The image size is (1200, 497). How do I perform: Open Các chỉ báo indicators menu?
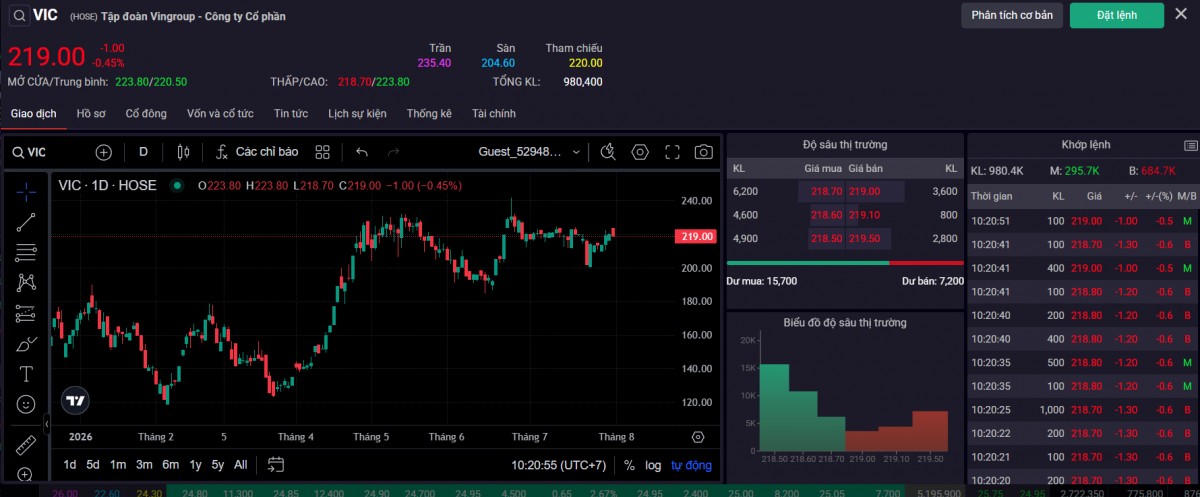(256, 152)
